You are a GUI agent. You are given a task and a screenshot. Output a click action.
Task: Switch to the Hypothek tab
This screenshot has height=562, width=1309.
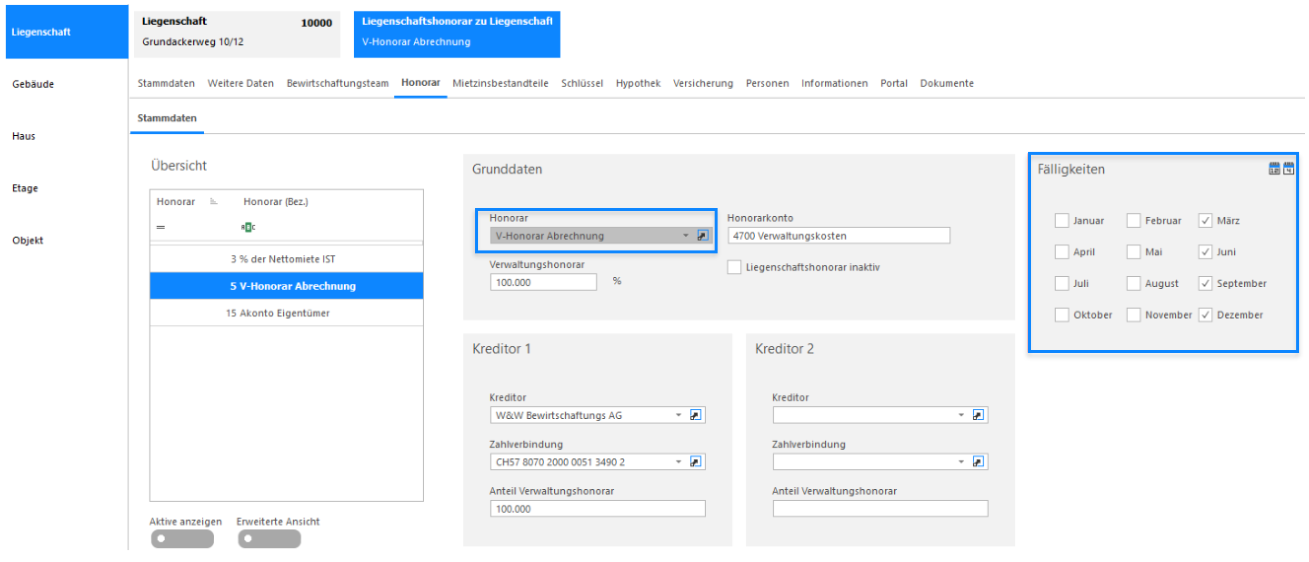[x=638, y=84]
